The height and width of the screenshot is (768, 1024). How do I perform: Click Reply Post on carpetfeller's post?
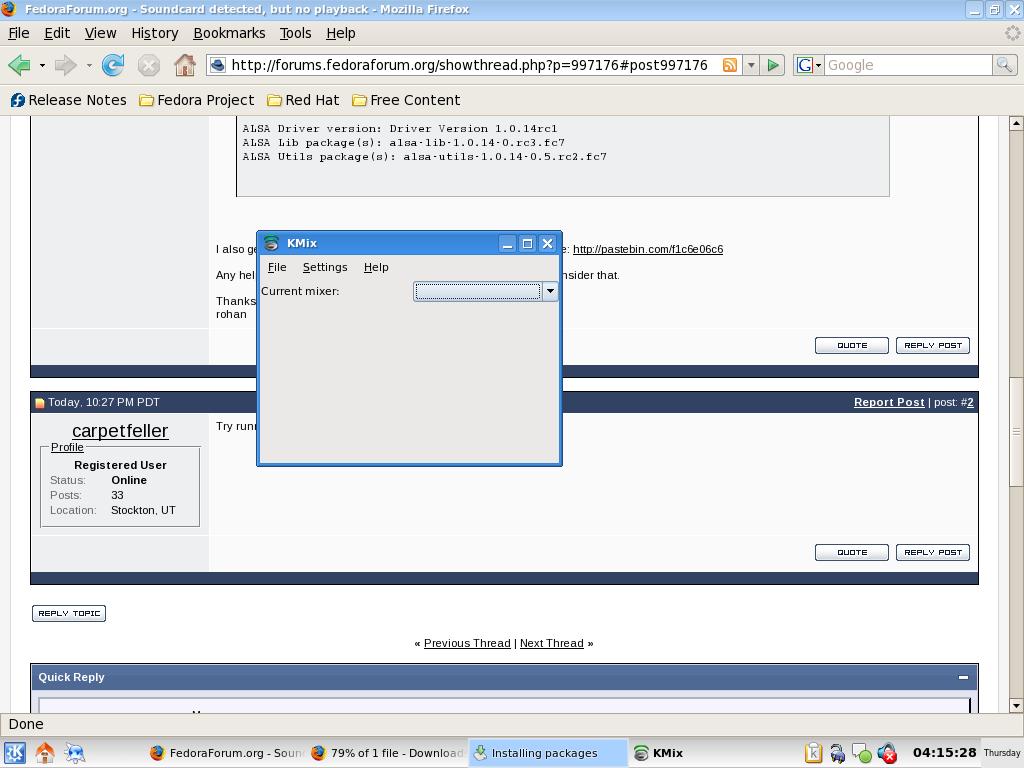(x=933, y=552)
